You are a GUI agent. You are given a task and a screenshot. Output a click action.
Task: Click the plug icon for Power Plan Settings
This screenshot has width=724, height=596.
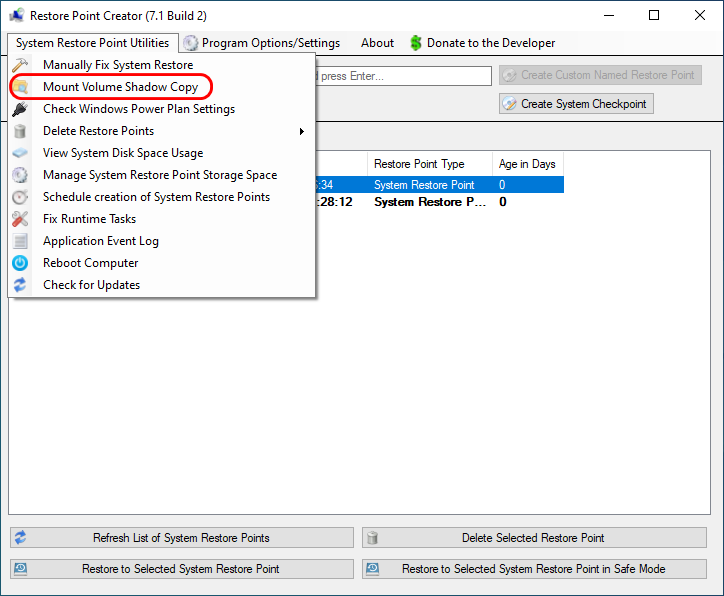tap(20, 109)
